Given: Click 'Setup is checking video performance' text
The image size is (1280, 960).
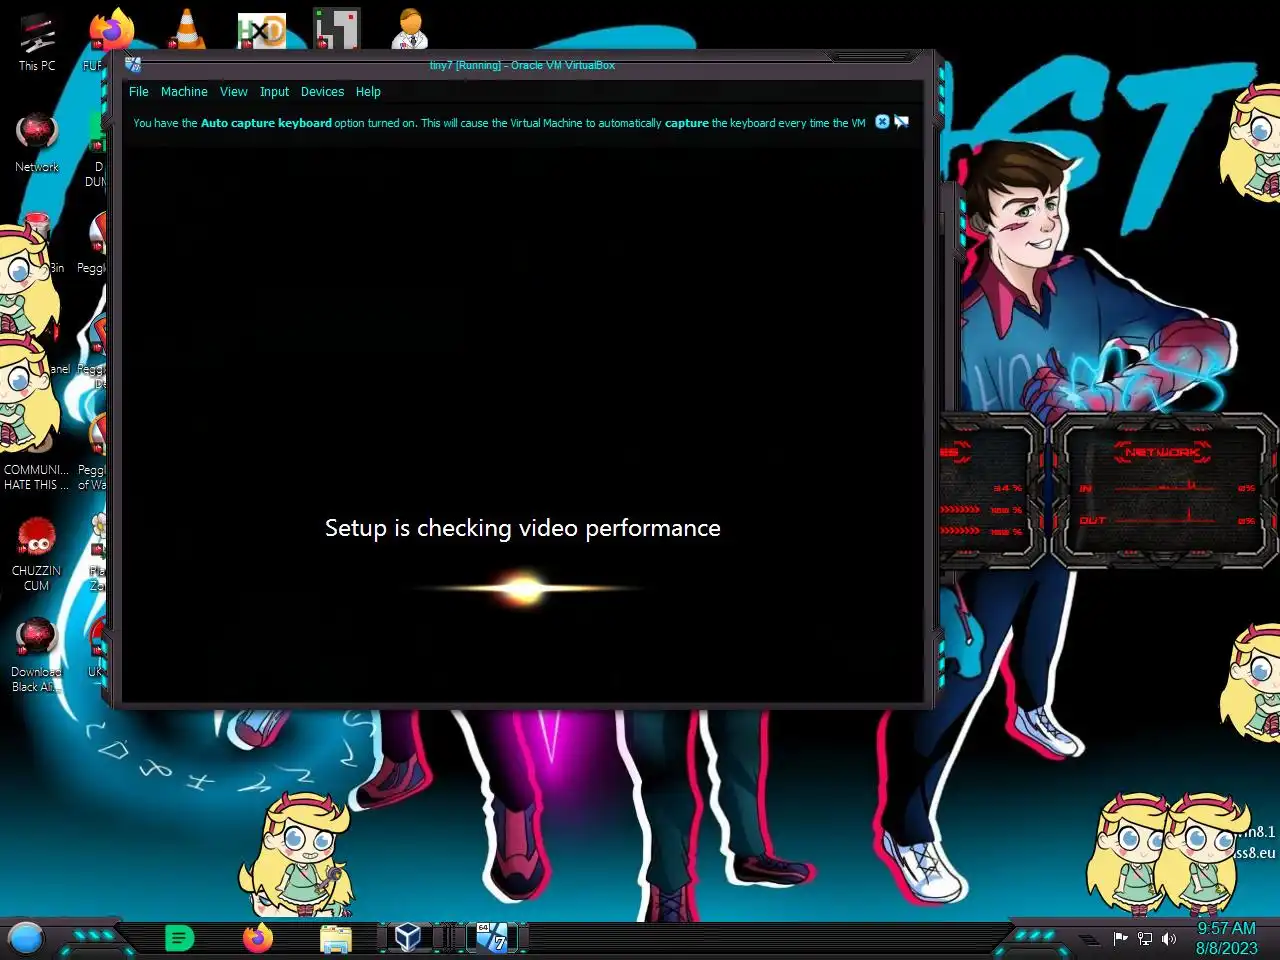Looking at the screenshot, I should pyautogui.click(x=522, y=528).
